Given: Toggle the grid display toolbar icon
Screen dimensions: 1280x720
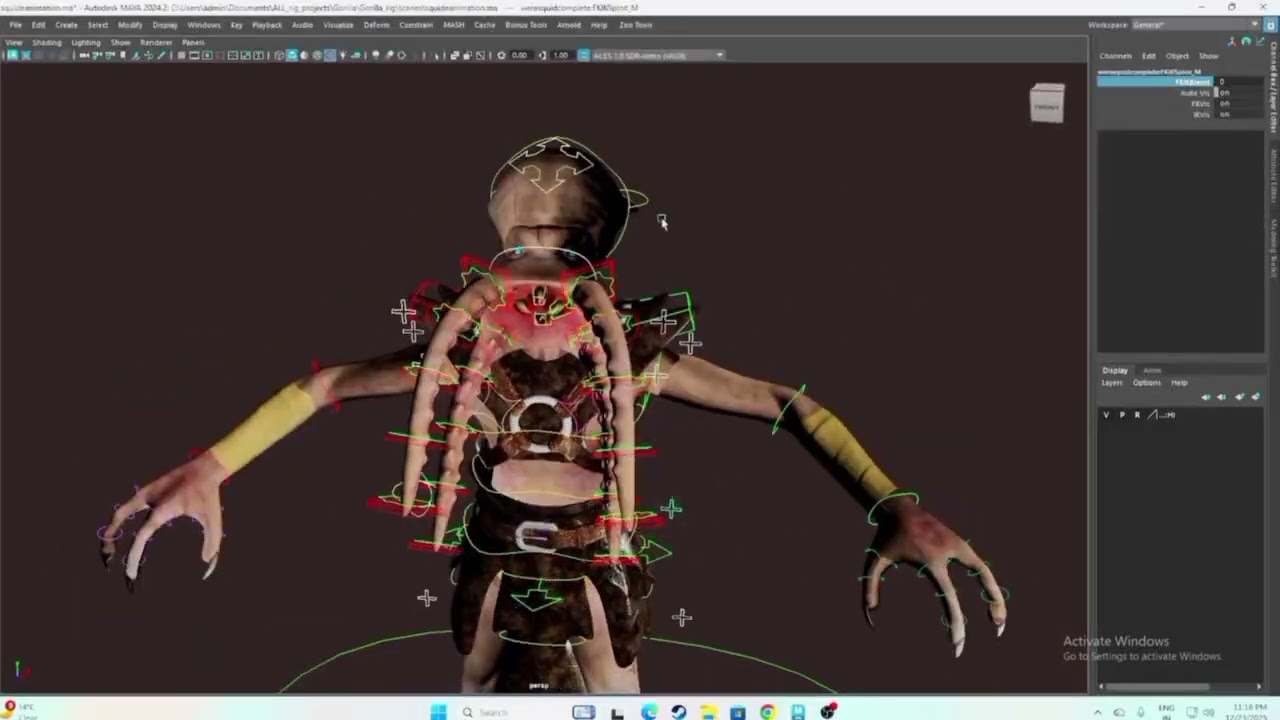Looking at the screenshot, I should (x=181, y=55).
